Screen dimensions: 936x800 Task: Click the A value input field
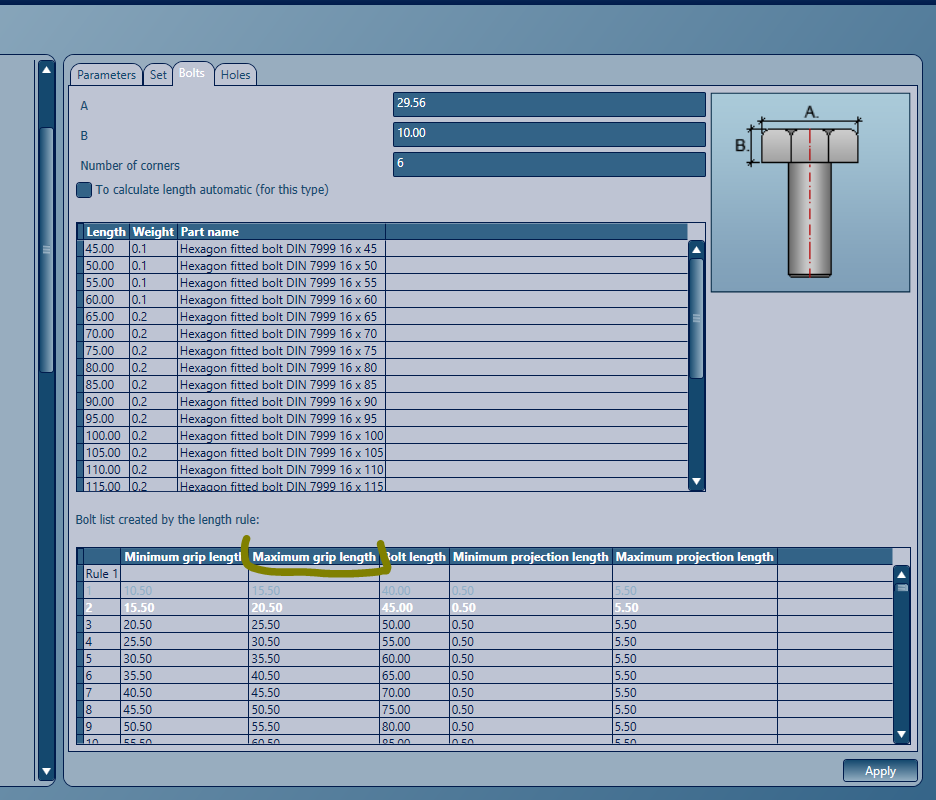coord(548,104)
